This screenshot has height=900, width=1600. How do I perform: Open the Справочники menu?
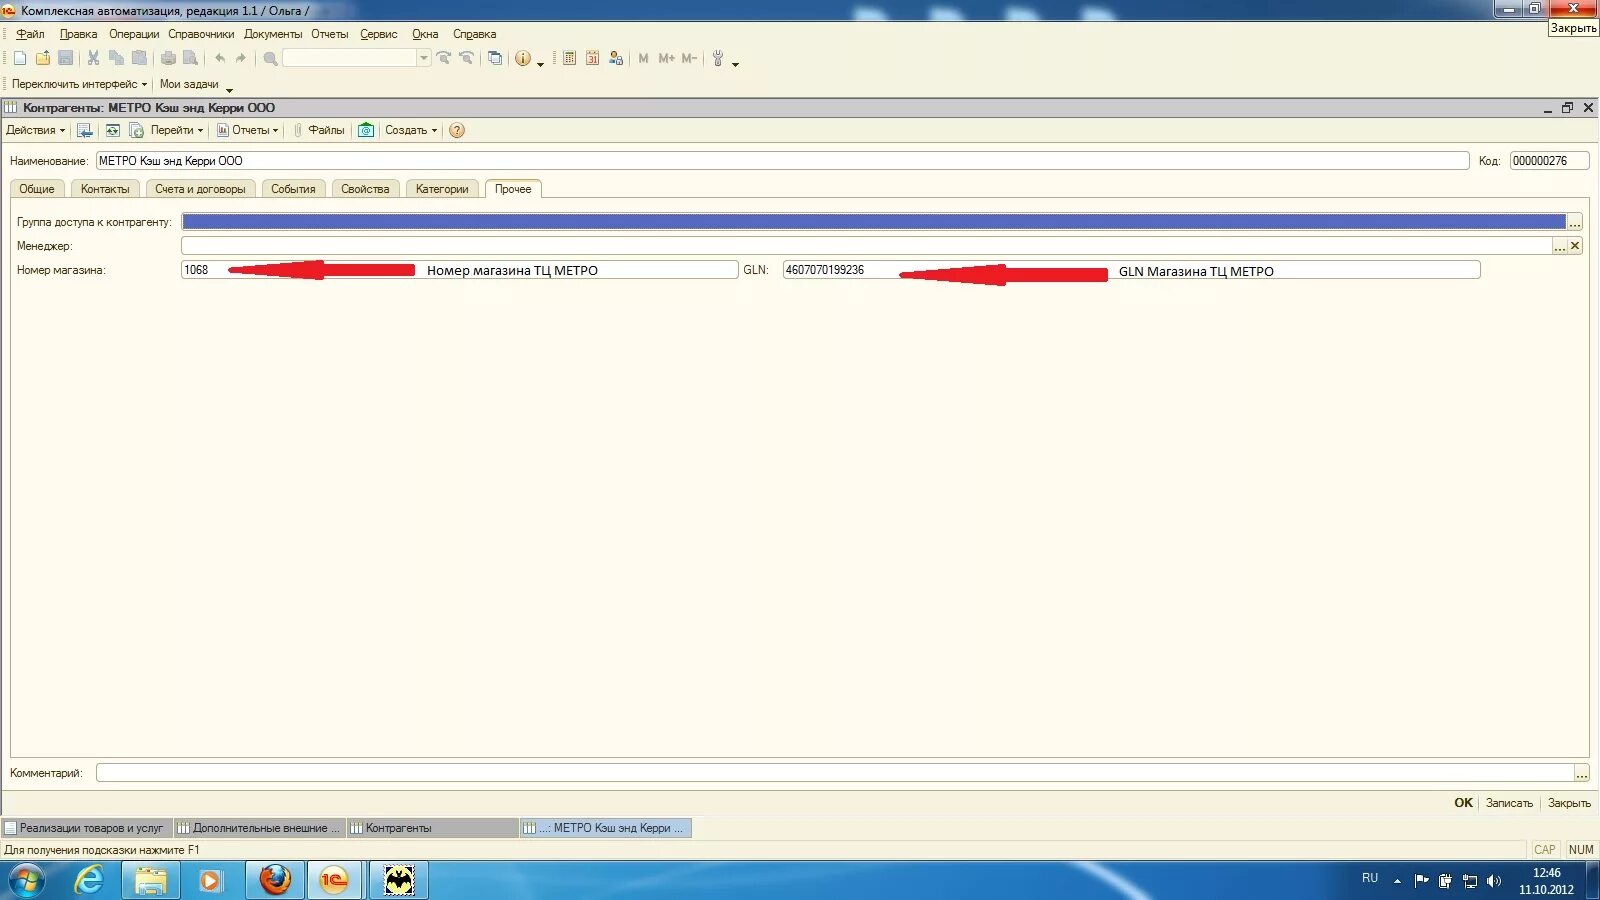pos(201,34)
